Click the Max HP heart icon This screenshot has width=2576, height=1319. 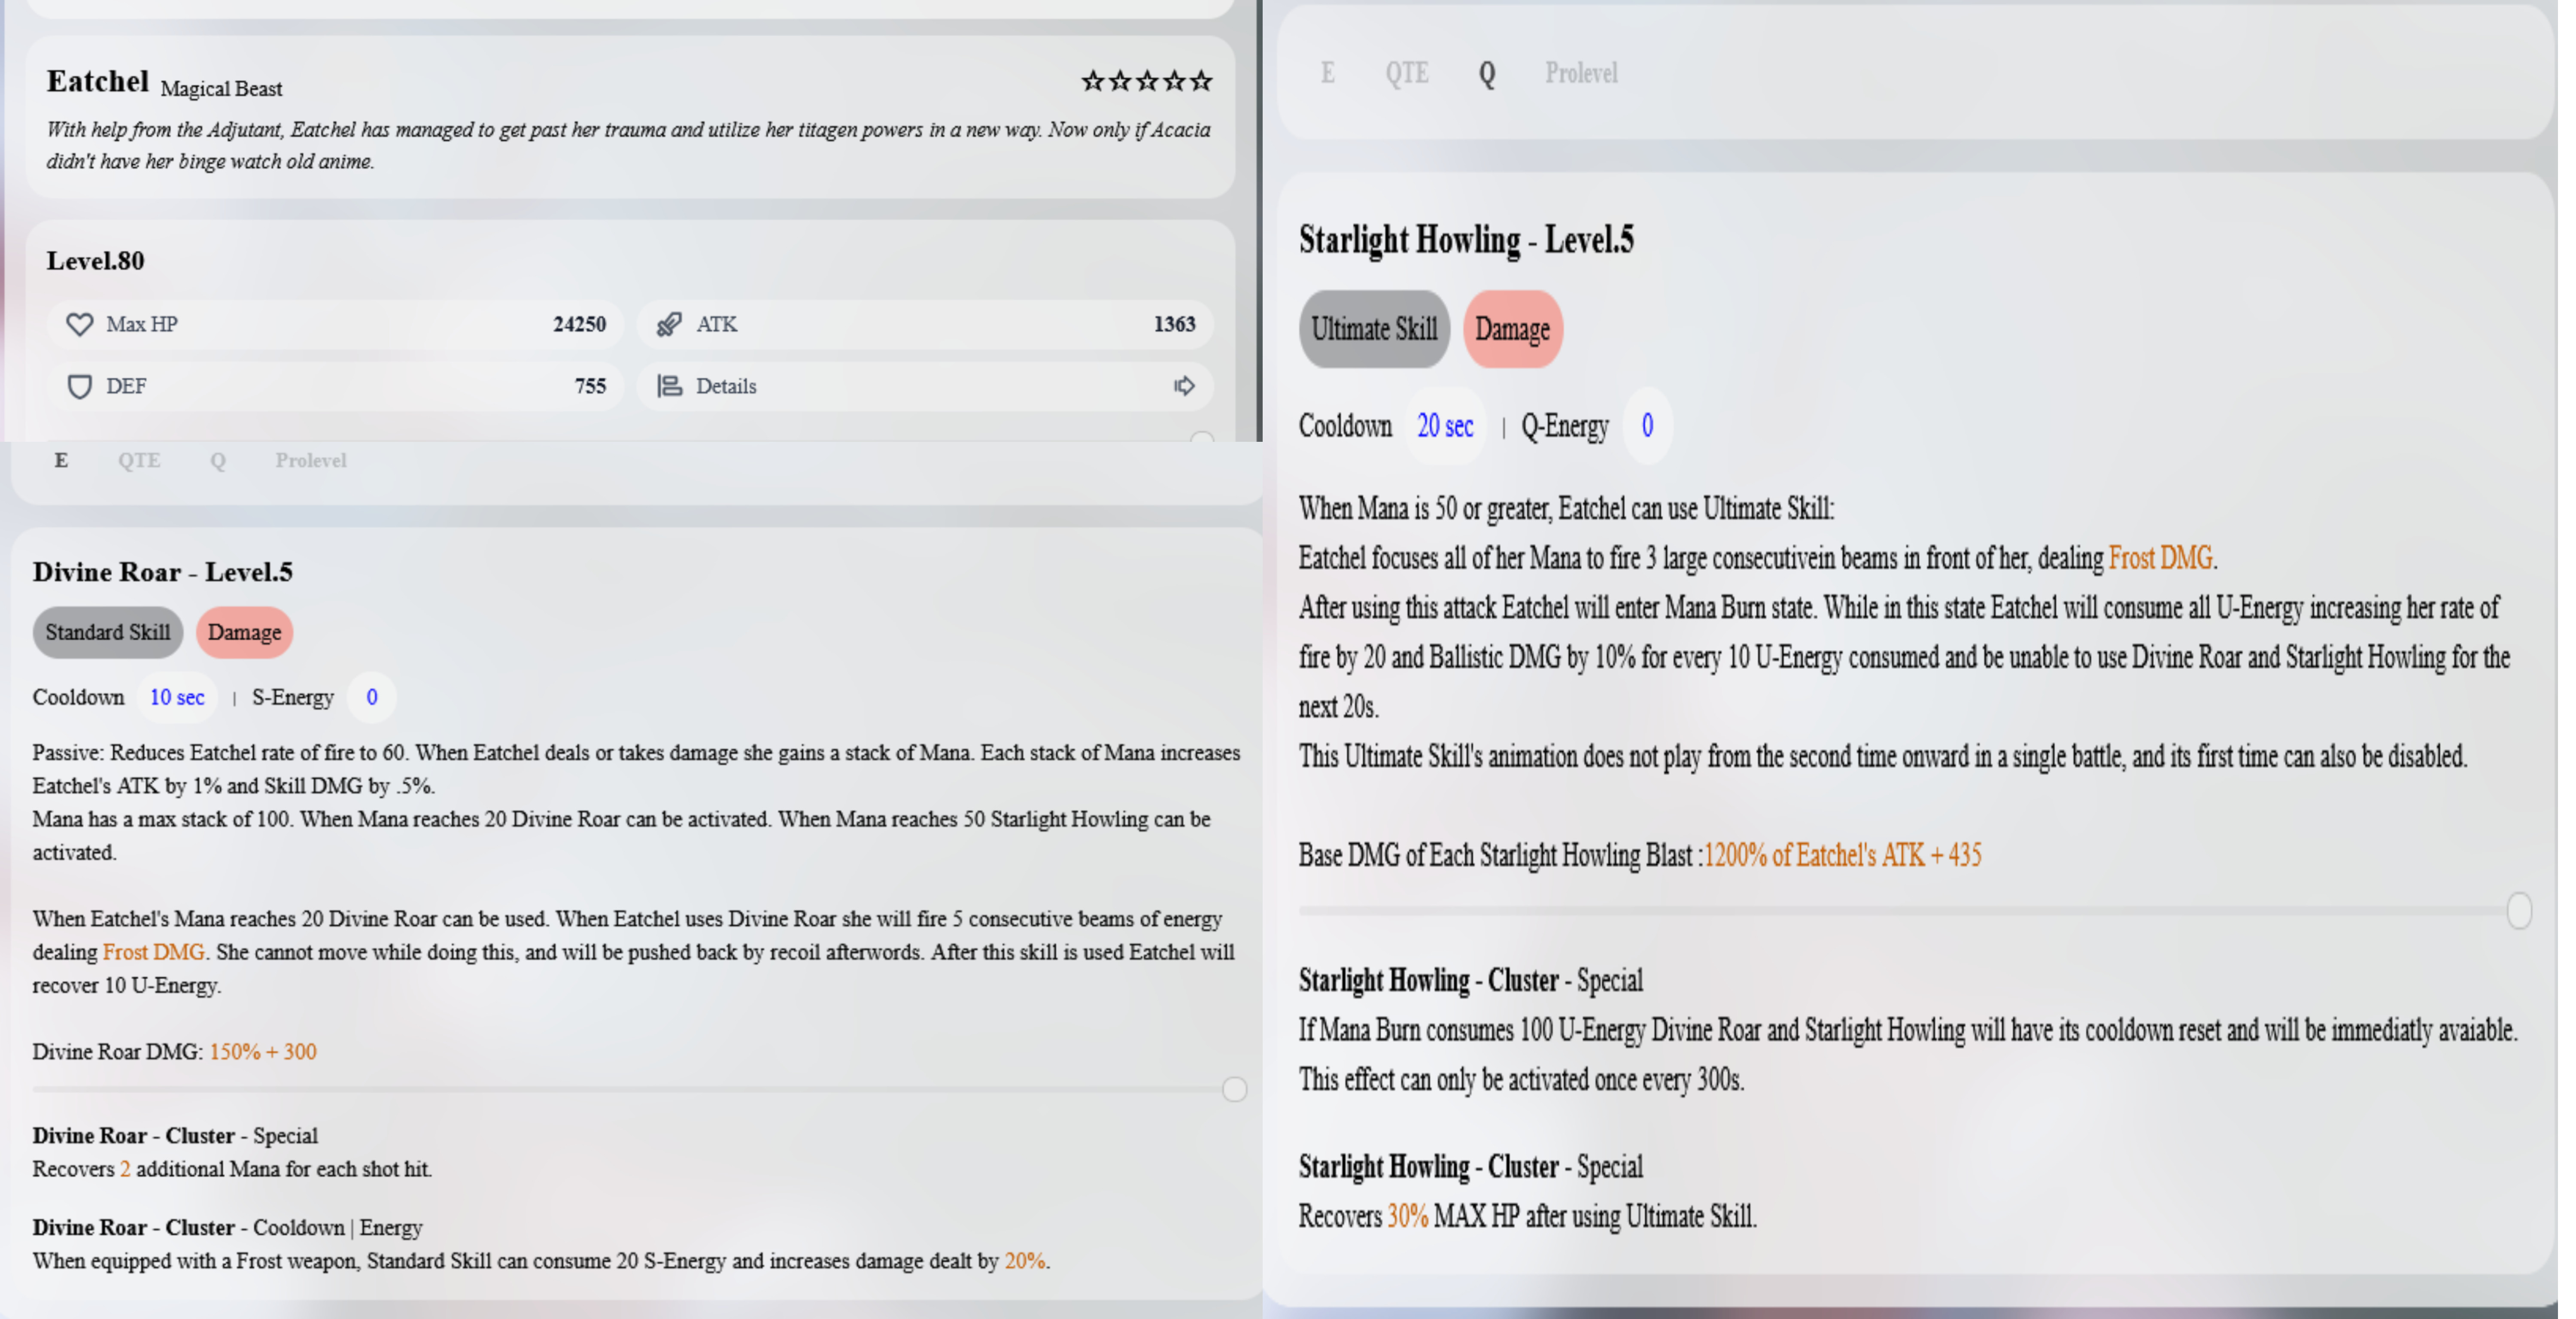(x=79, y=324)
